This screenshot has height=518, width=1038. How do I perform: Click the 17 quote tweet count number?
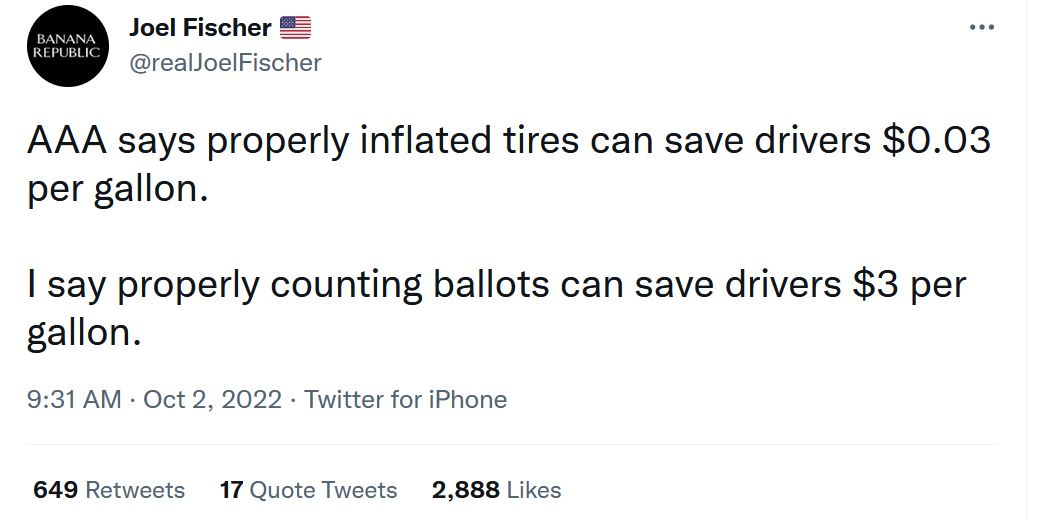(232, 490)
